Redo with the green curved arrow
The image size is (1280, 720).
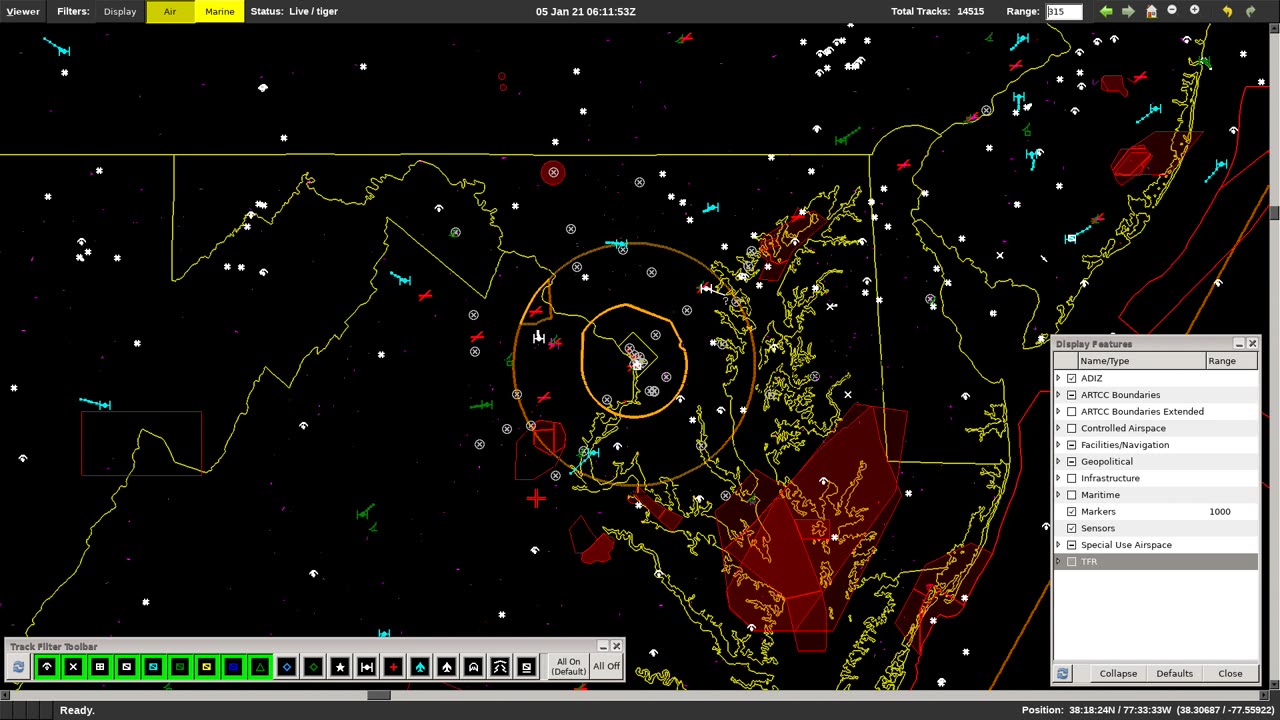(x=1250, y=11)
